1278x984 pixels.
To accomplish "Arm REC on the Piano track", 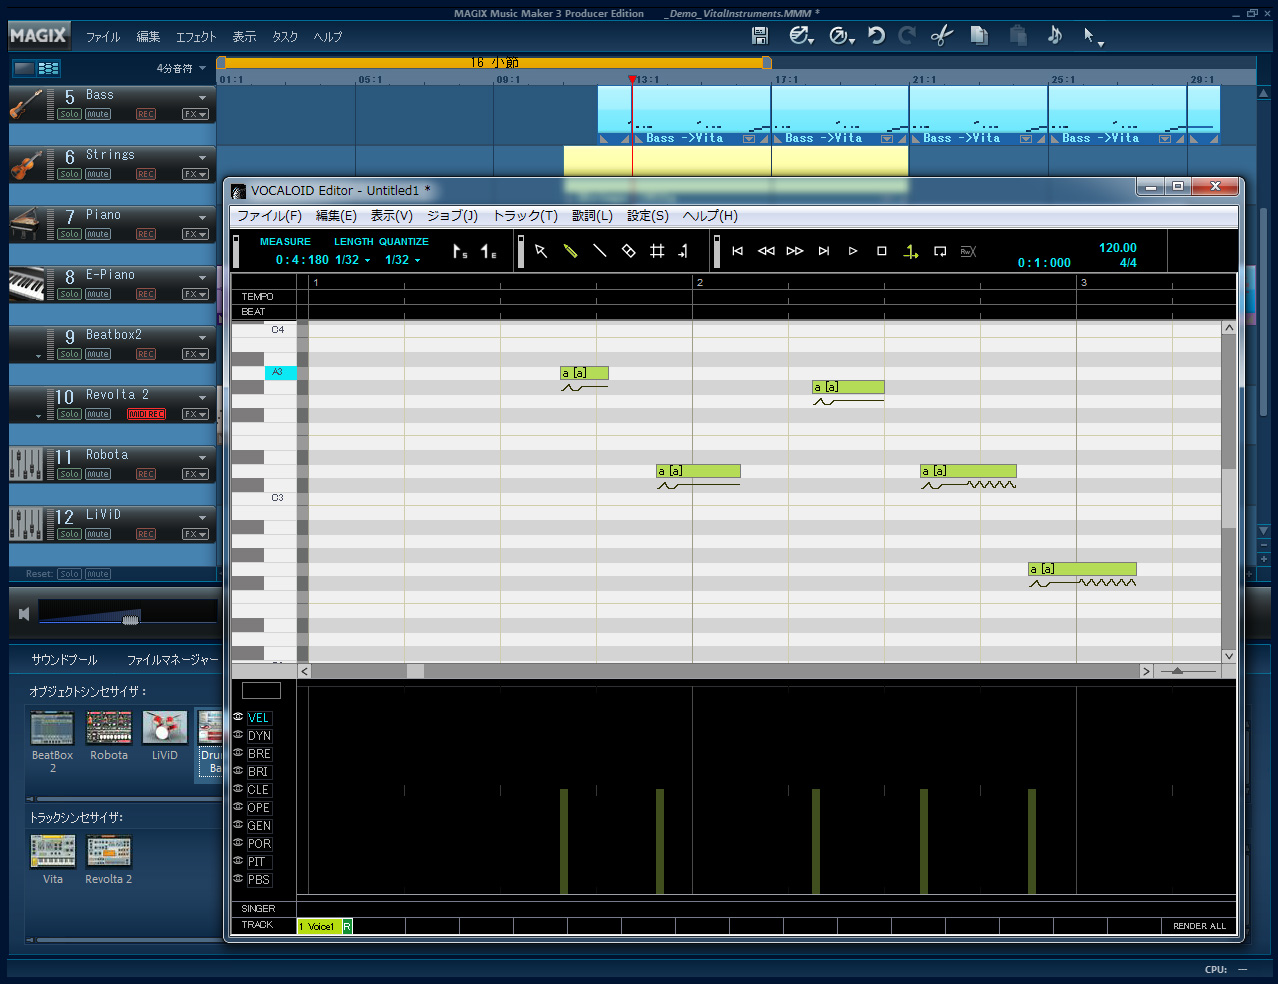I will pyautogui.click(x=146, y=234).
